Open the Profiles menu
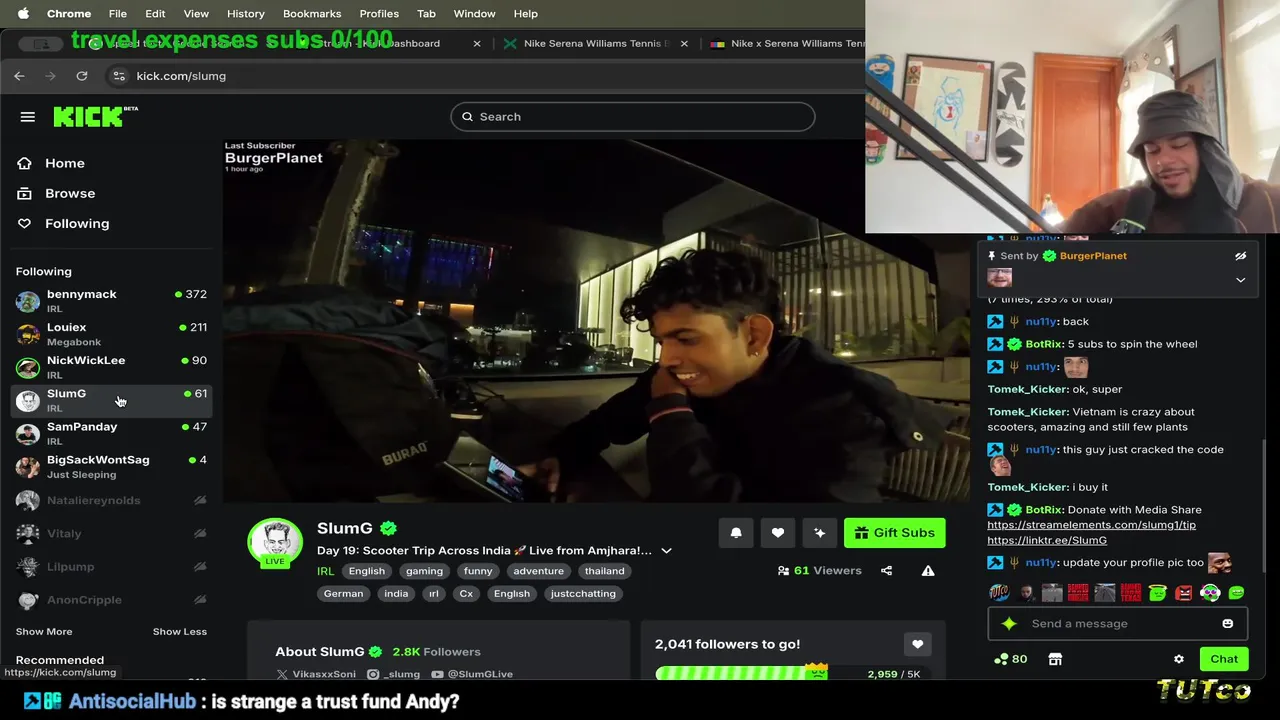 (x=379, y=14)
